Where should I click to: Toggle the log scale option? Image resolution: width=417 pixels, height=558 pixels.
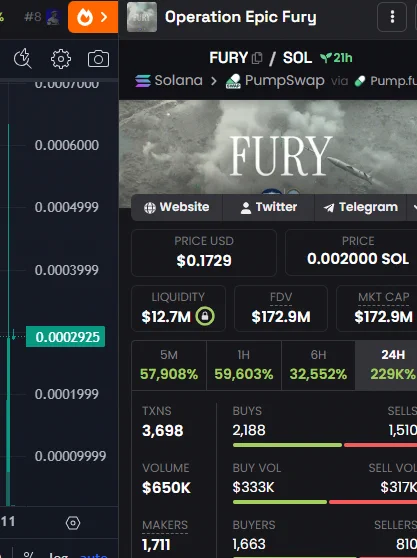click(x=58, y=555)
